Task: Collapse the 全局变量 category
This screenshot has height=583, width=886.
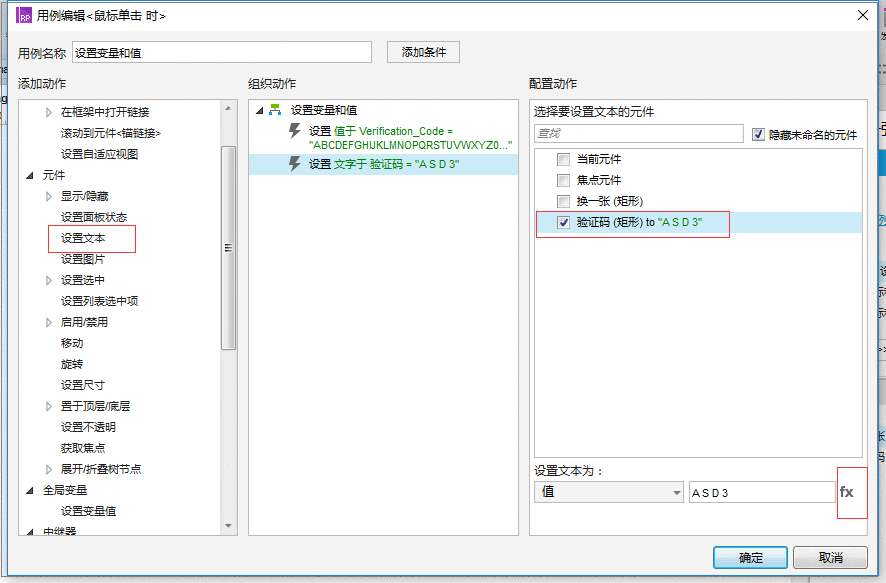Action: pos(30,490)
